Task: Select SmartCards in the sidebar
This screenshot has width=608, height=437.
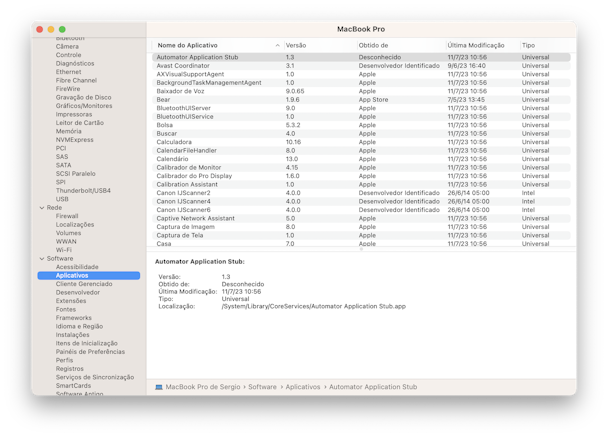Action: click(73, 386)
